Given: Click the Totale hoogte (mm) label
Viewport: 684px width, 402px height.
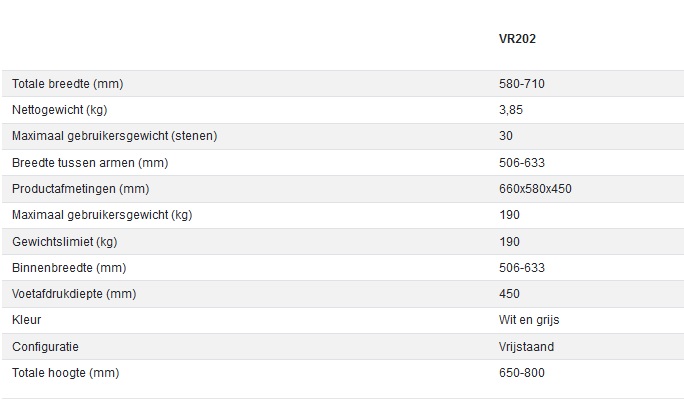Looking at the screenshot, I should [x=65, y=373].
